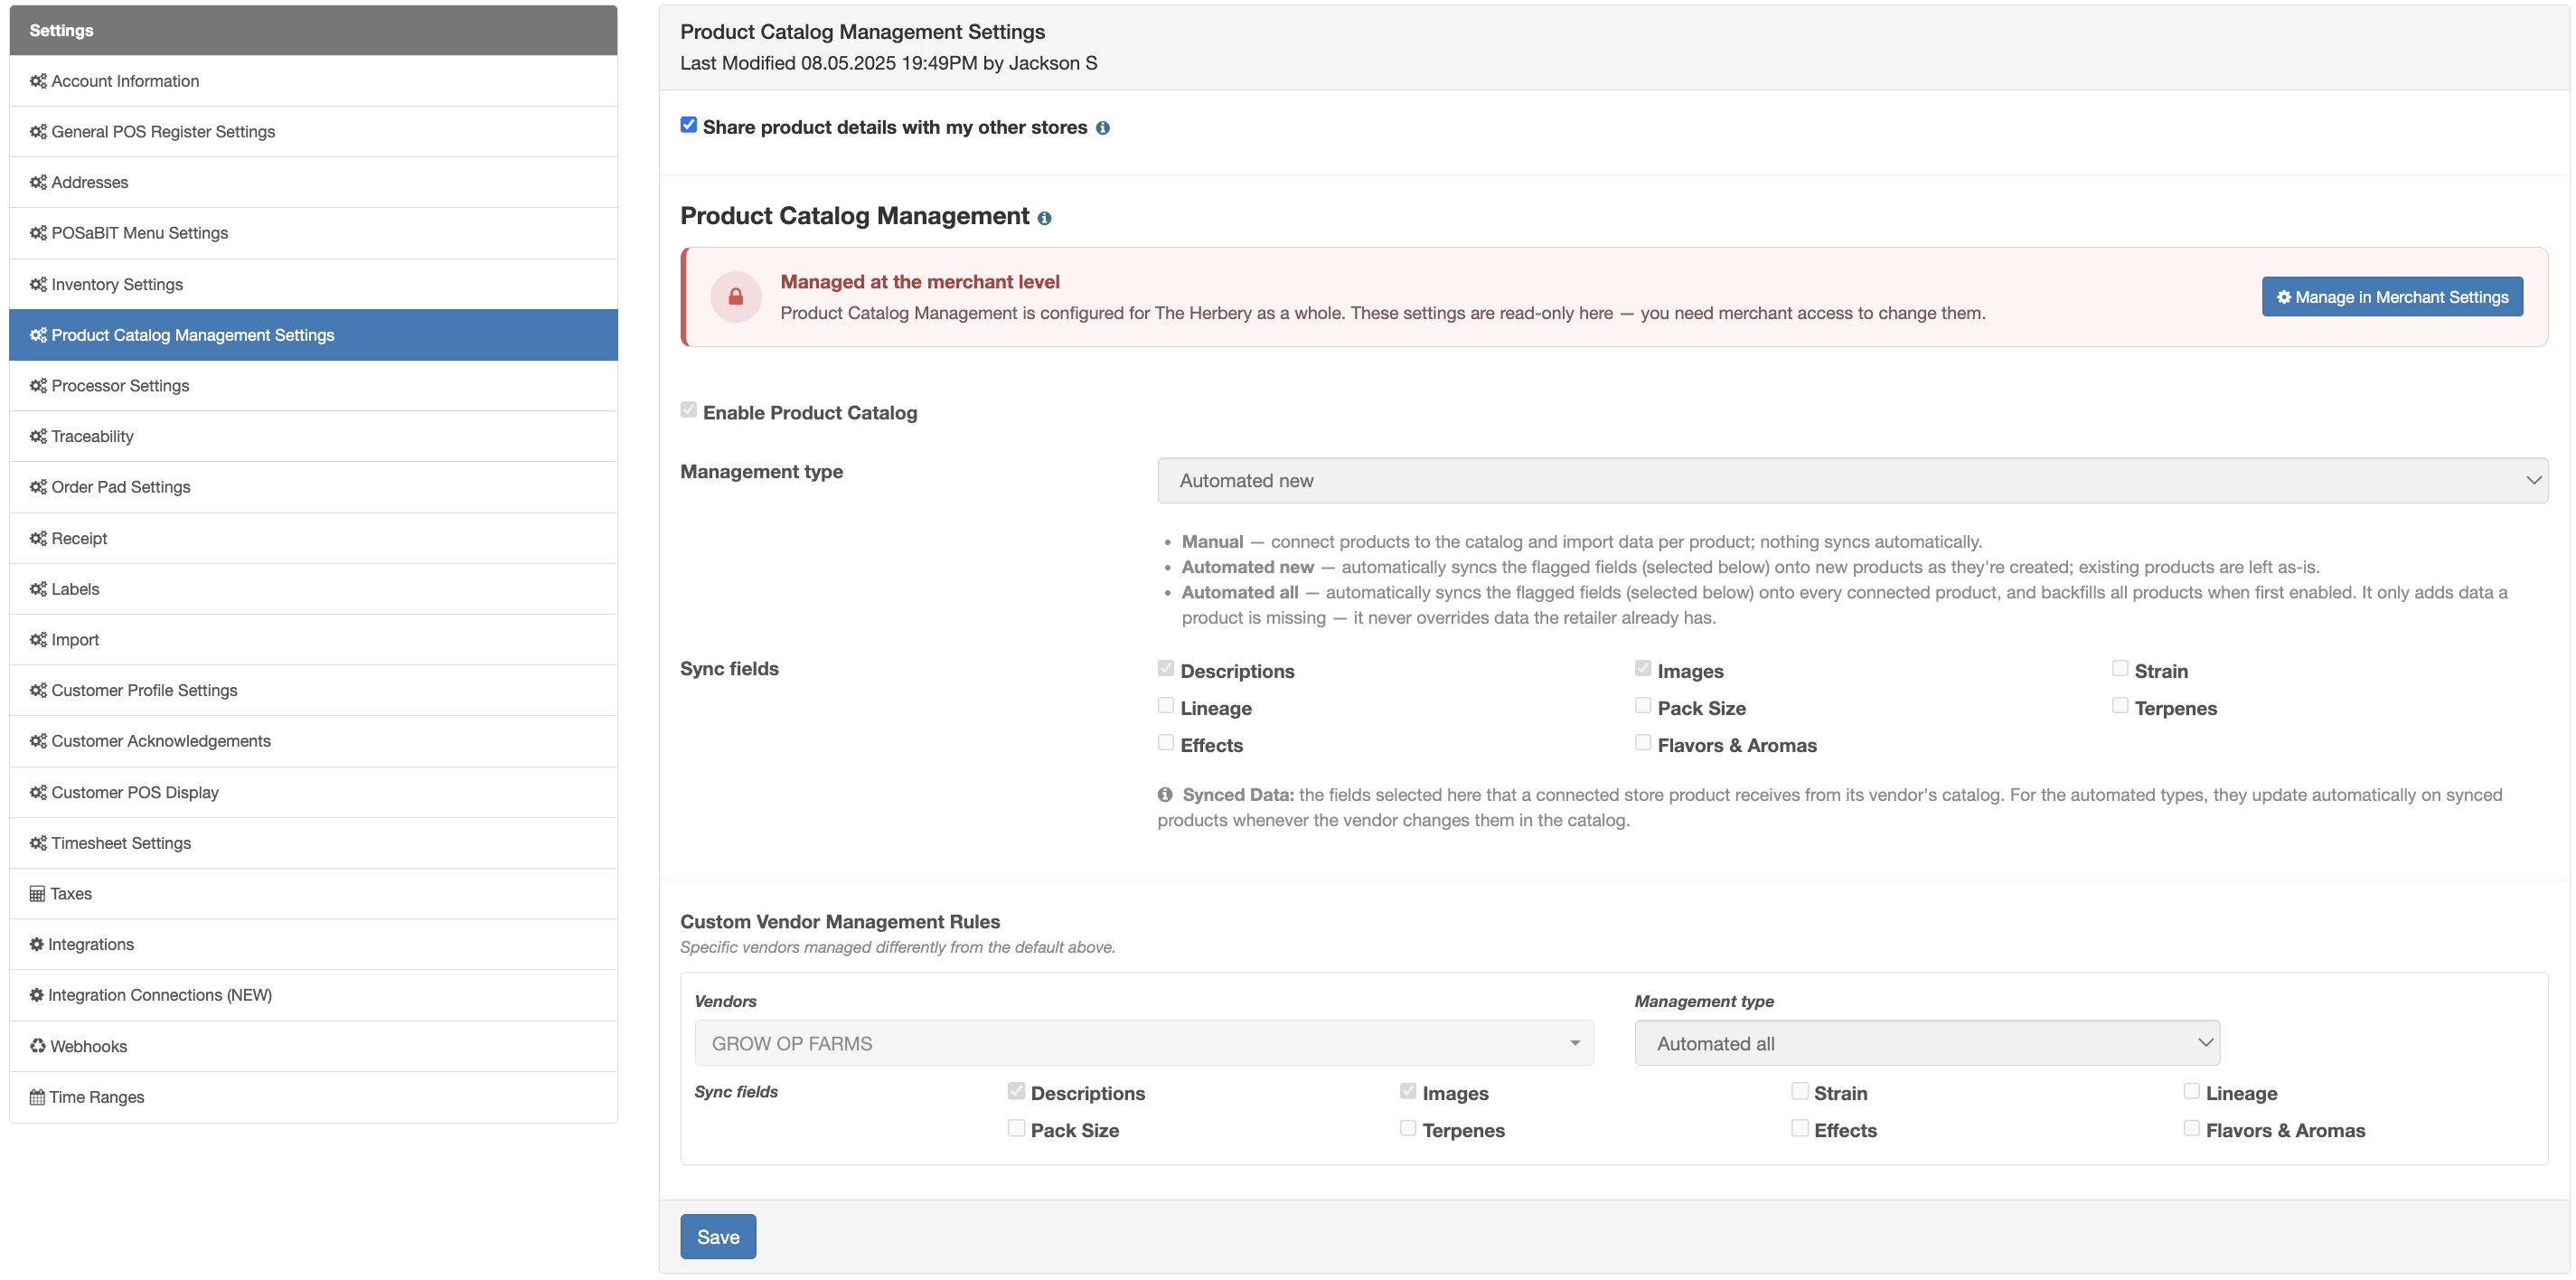Screen dimensions: 2576x1280
Task: Click gears icon beside Customer Profile Settings
Action: (x=38, y=690)
